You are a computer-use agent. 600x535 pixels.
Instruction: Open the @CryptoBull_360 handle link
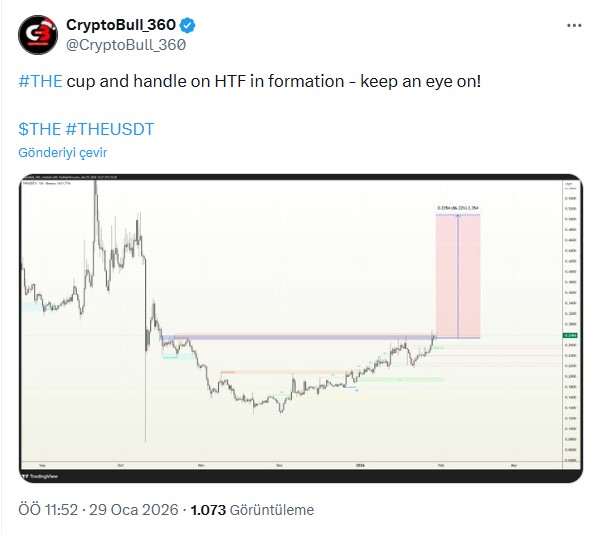(125, 44)
